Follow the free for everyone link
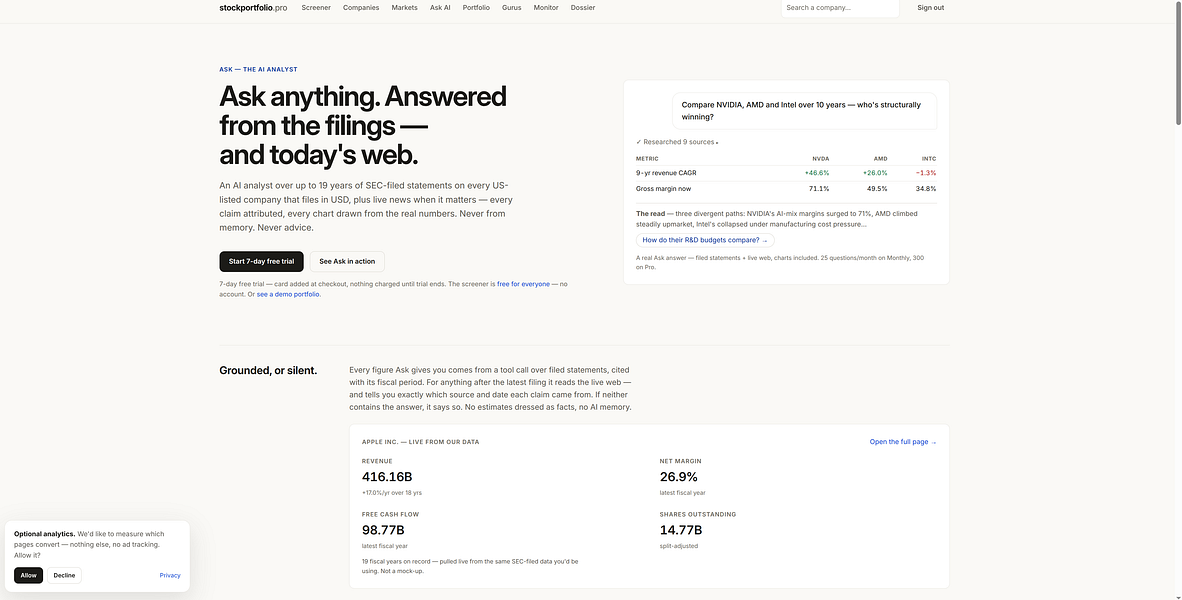 point(523,284)
